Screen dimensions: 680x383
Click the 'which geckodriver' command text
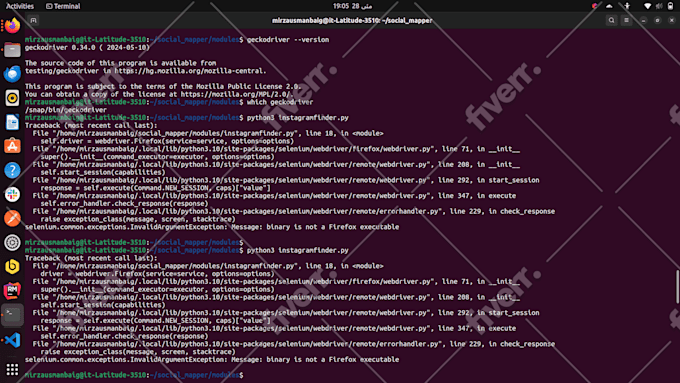click(280, 102)
